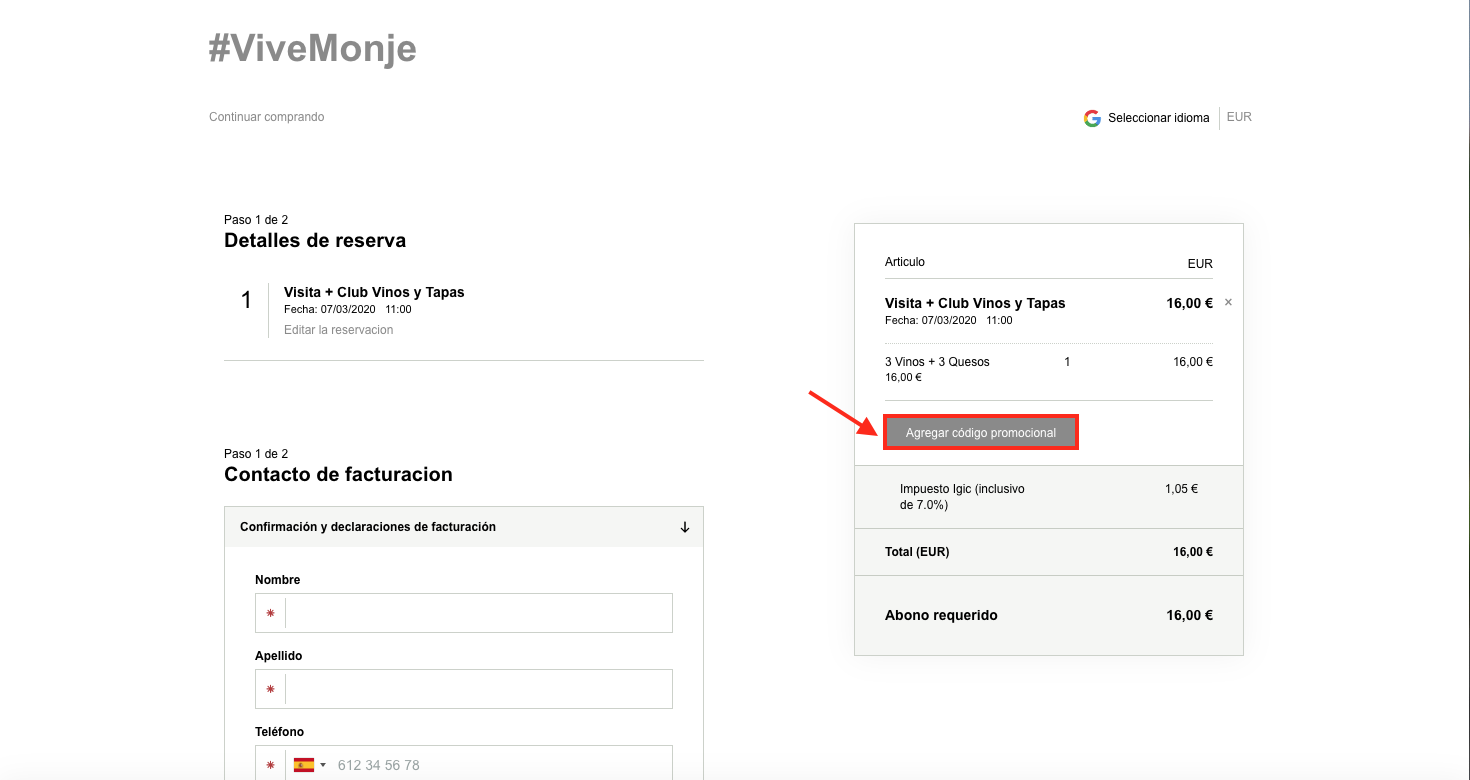This screenshot has width=1470, height=780.
Task: Click the Teléfono number input field
Action: 500,765
